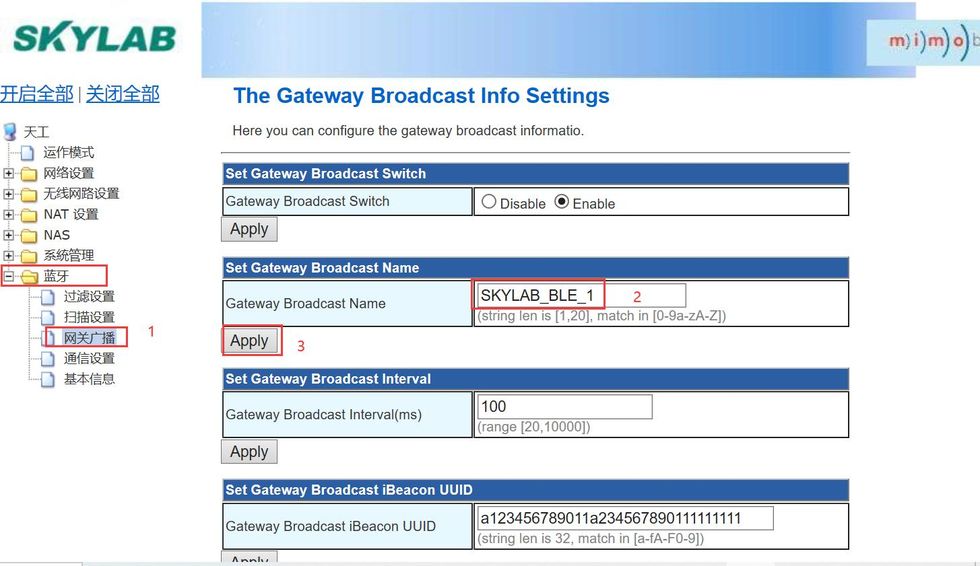Expand the 网络设置 tree node
980x566 pixels.
pyautogui.click(x=9, y=174)
